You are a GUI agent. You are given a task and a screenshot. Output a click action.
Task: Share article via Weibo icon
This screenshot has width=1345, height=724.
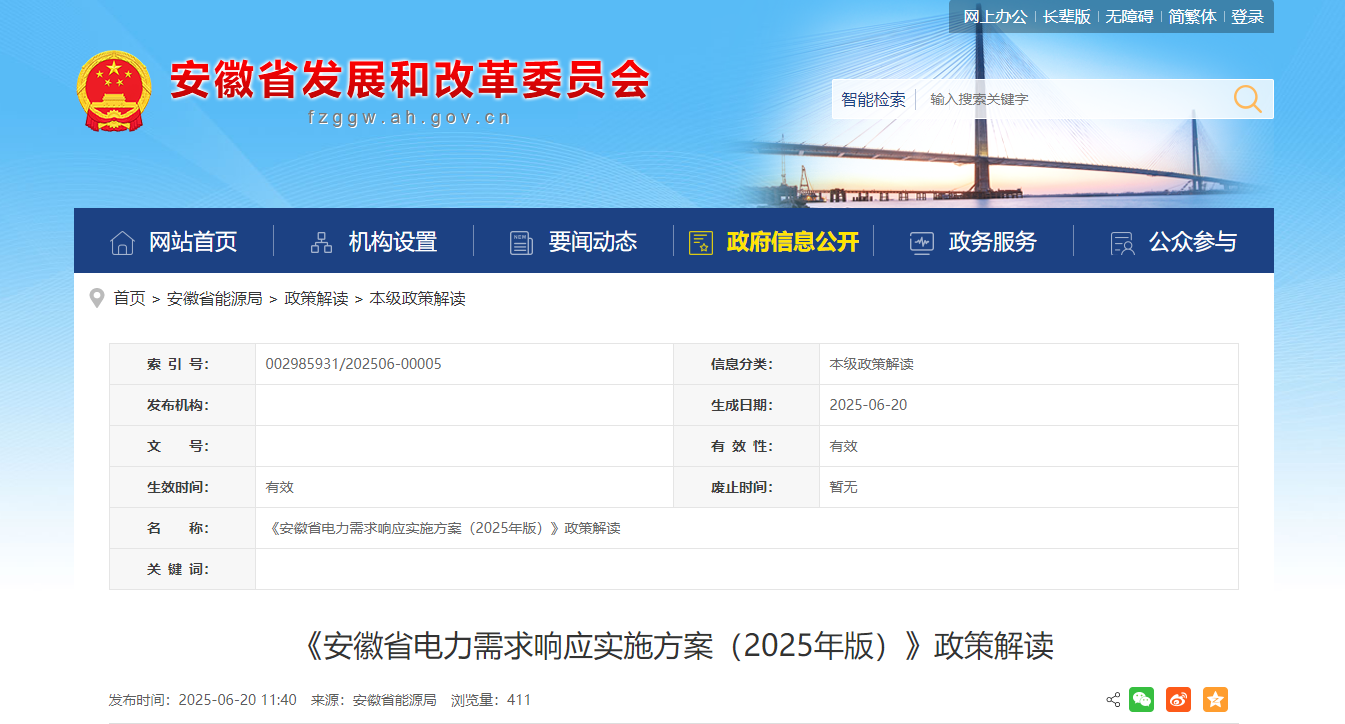pos(1178,700)
